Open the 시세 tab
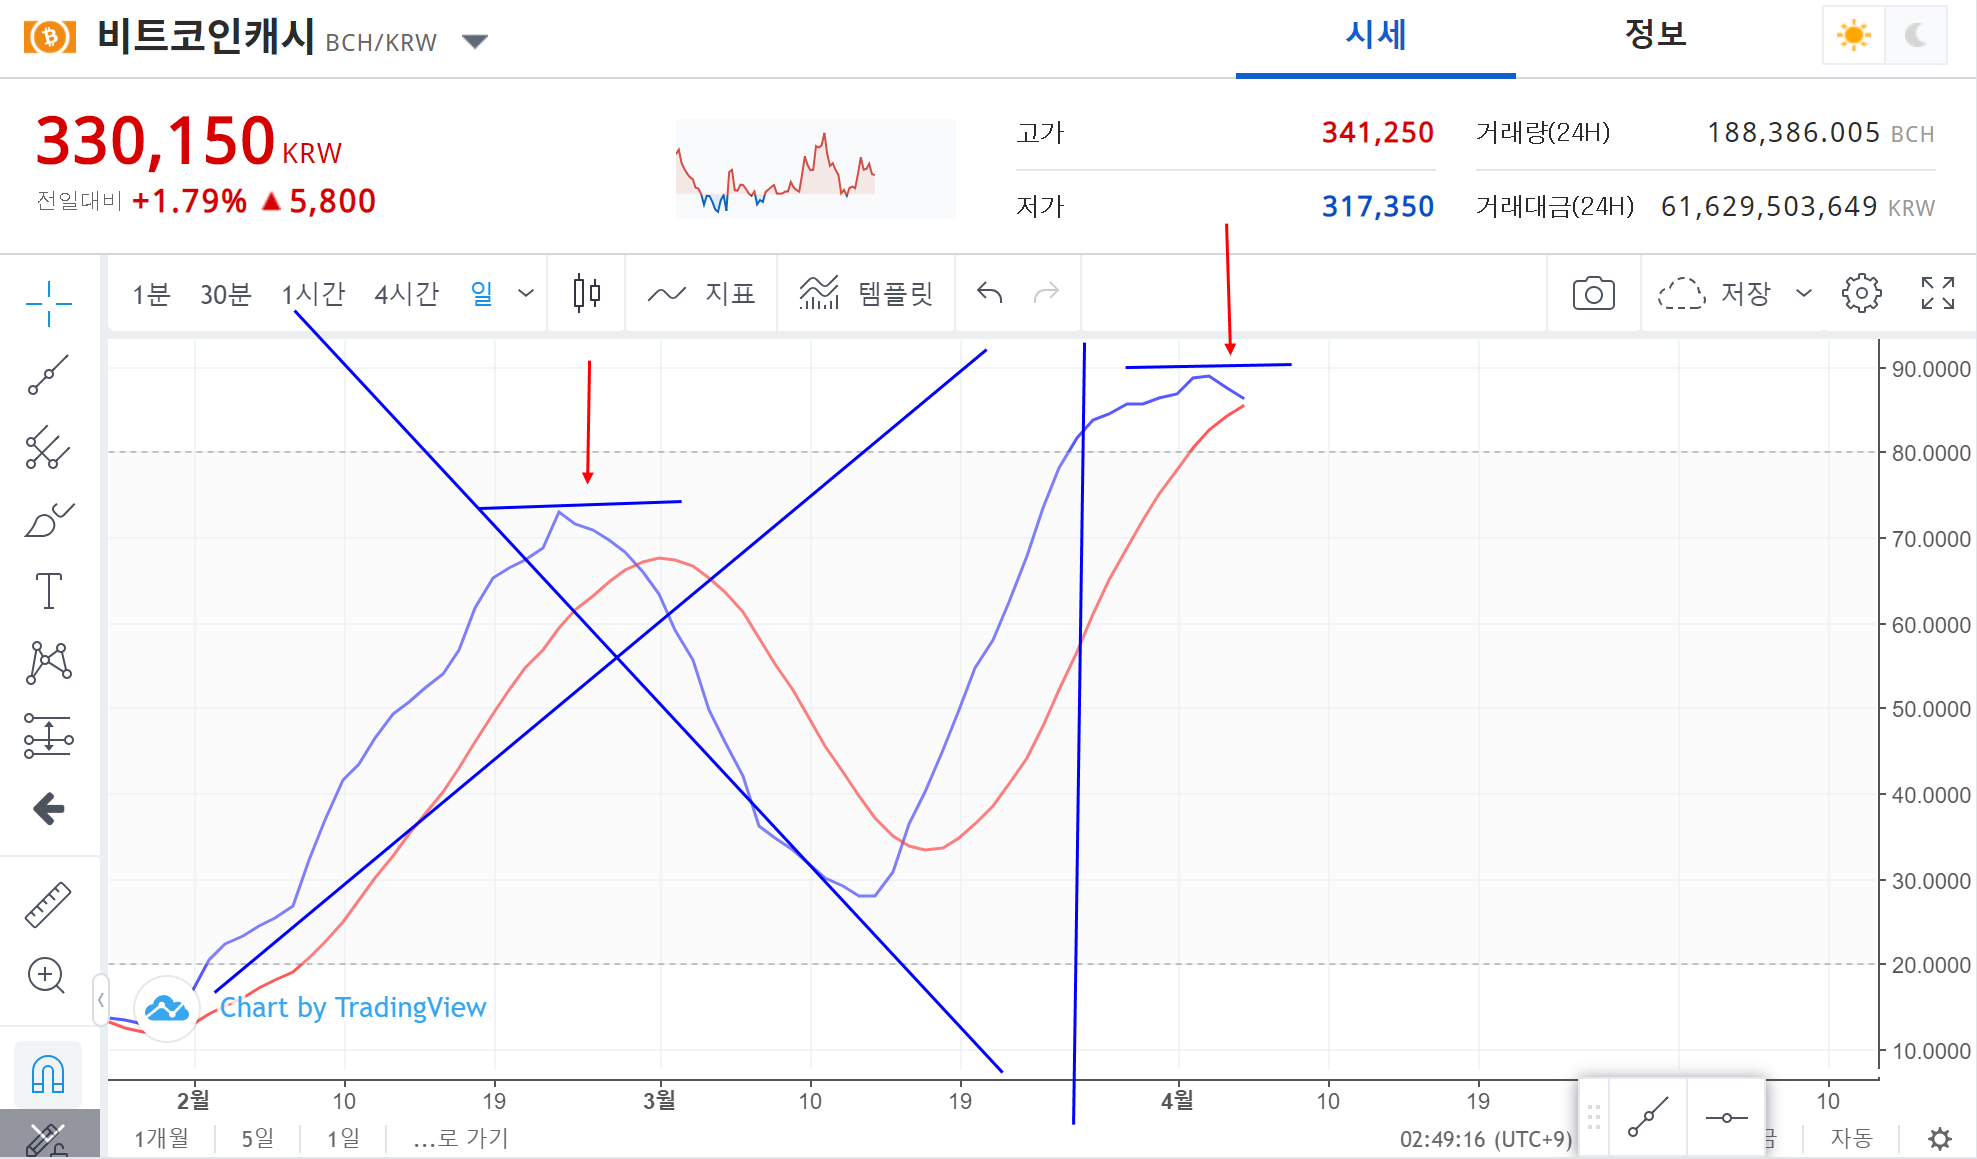1977x1159 pixels. point(1375,36)
